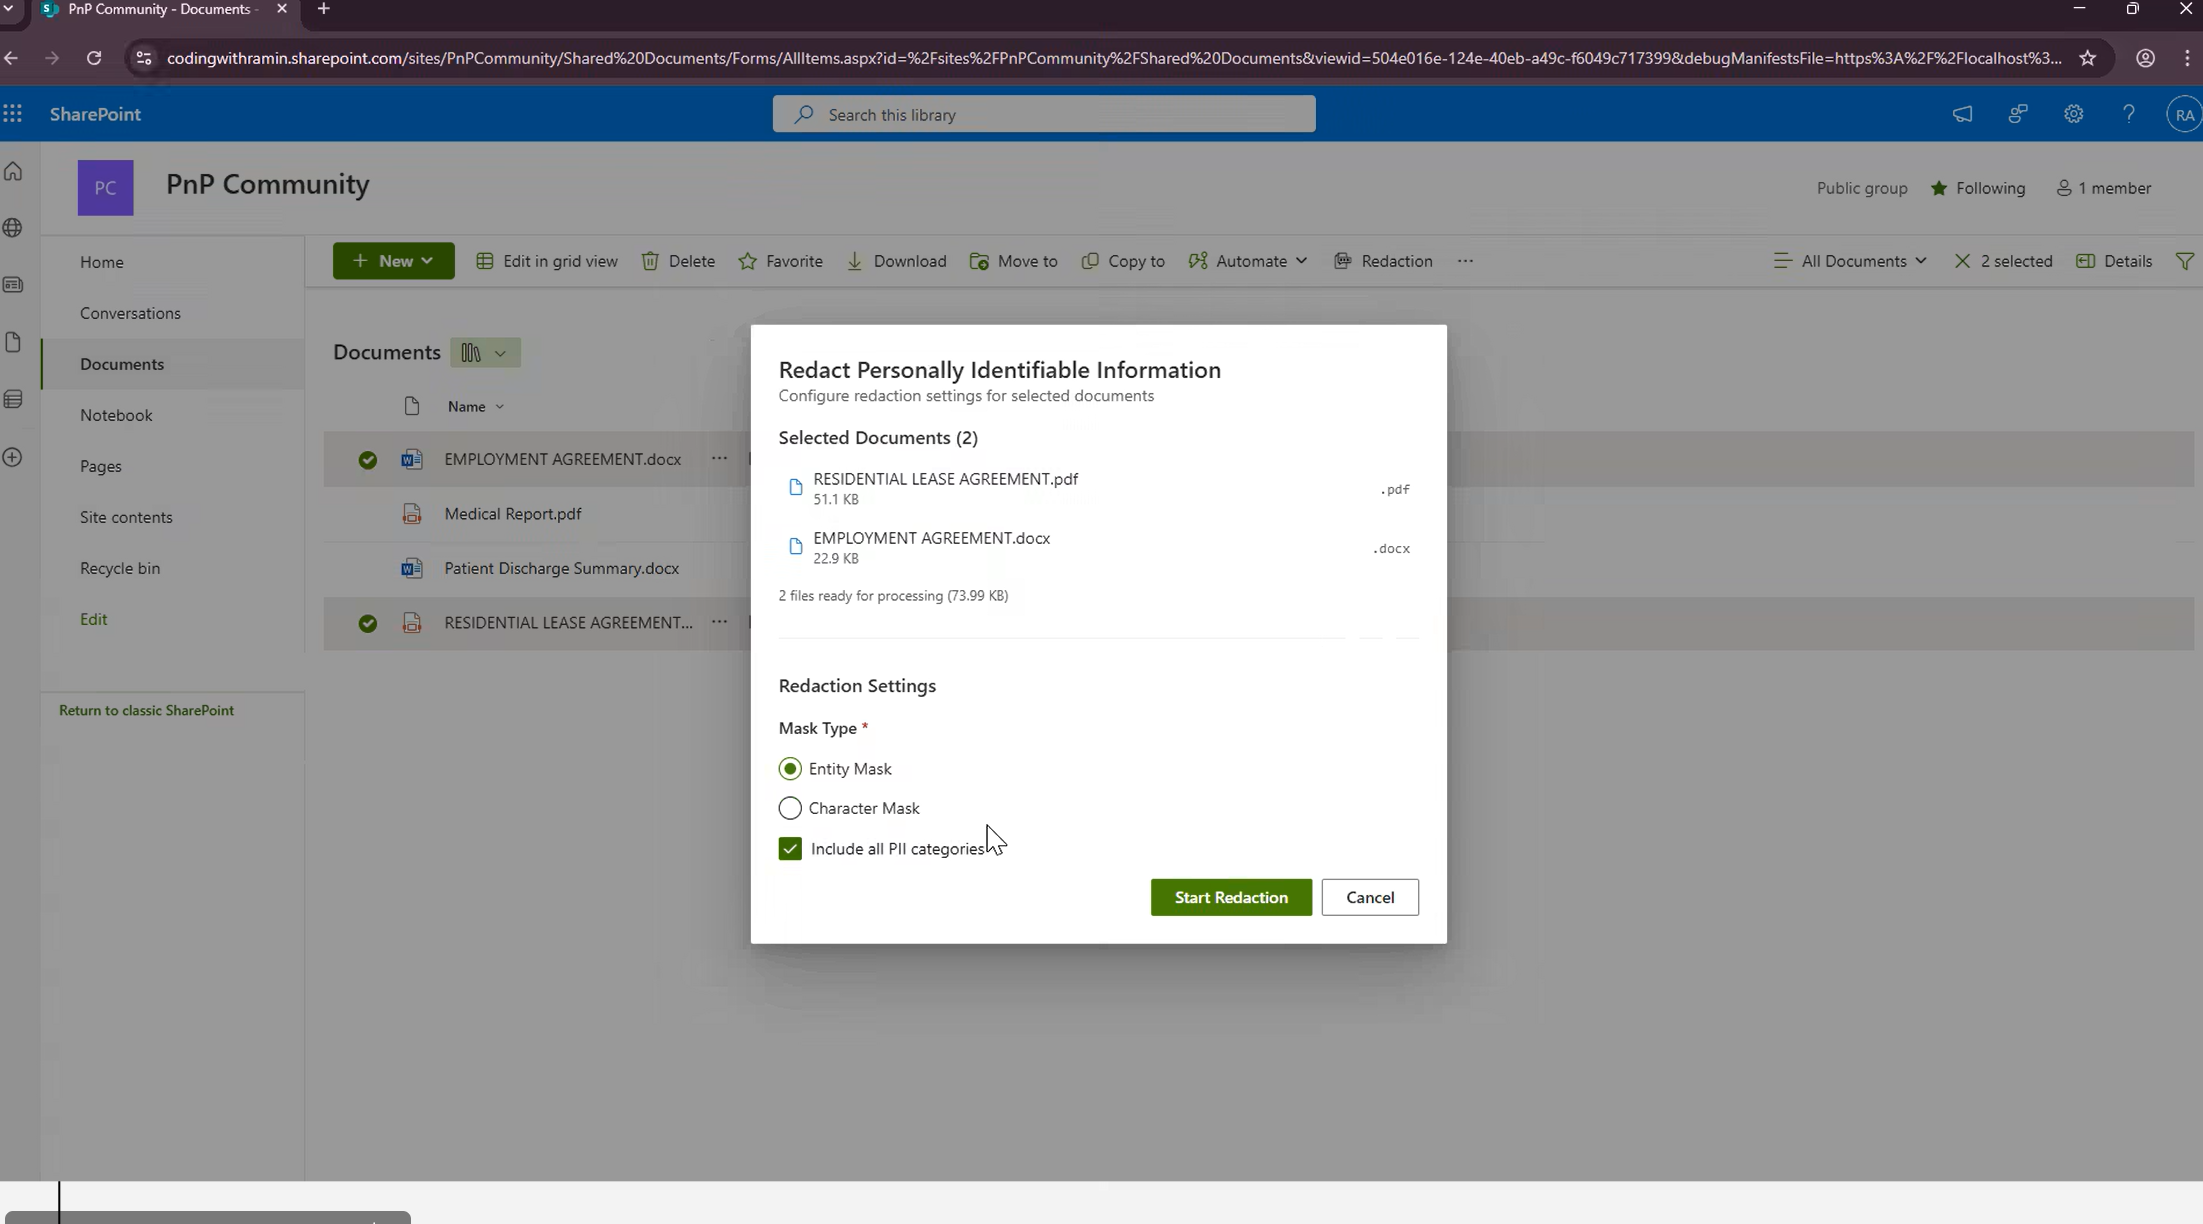Click the Download command in toolbar

pos(896,261)
